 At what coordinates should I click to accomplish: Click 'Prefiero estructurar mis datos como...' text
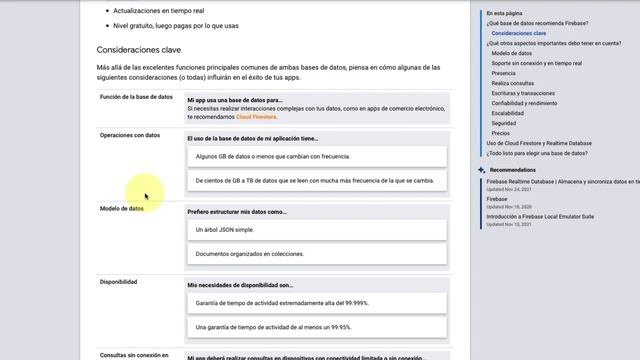[237, 212]
